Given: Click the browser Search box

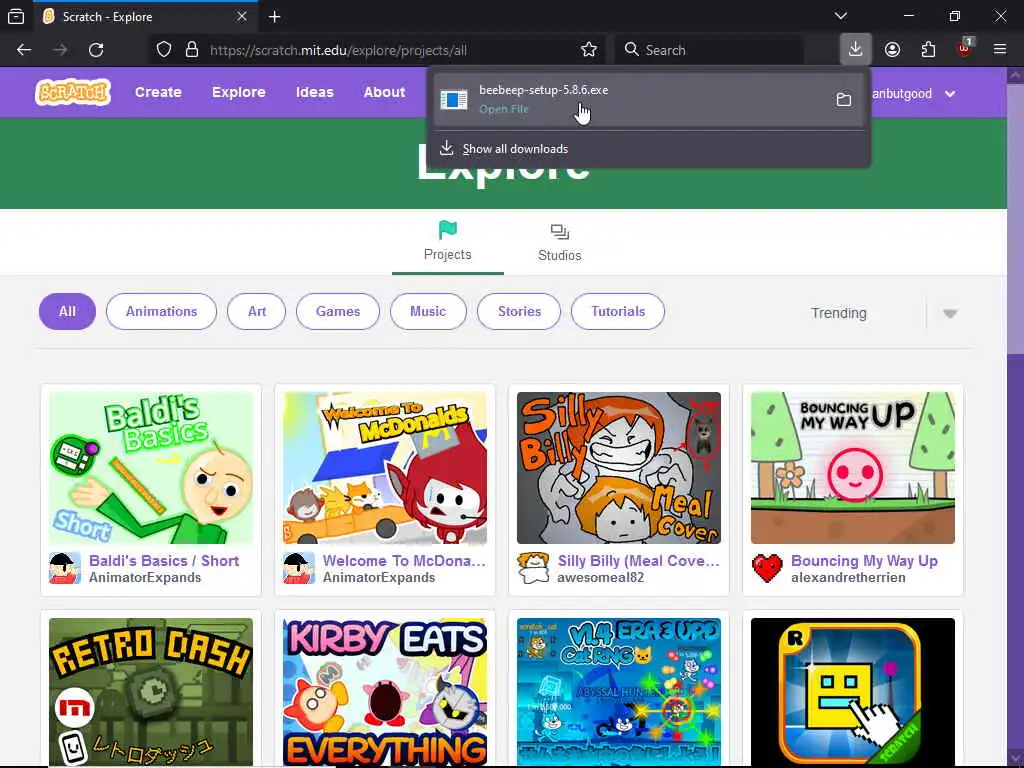Looking at the screenshot, I should pyautogui.click(x=709, y=50).
